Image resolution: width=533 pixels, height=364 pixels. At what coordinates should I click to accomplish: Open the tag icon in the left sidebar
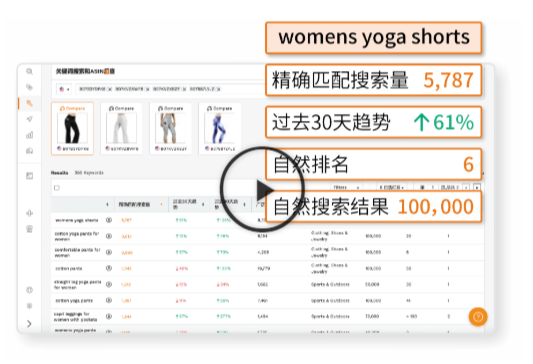point(30,87)
